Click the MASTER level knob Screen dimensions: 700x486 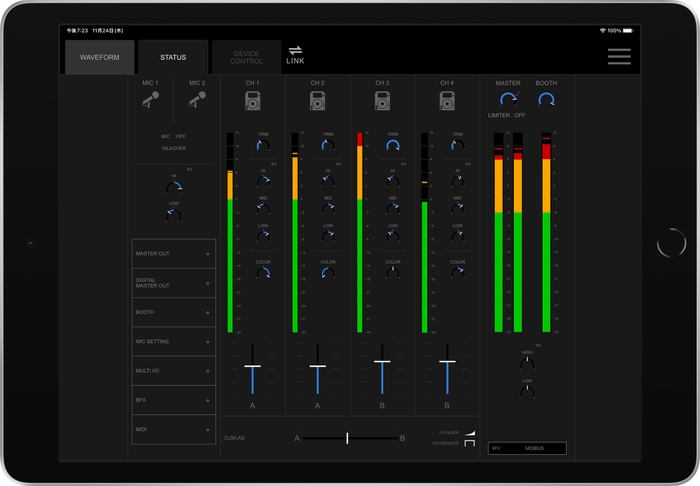(508, 99)
